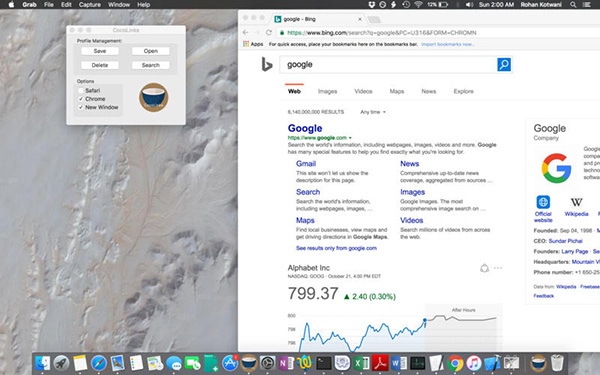Launch Google Chrome from the Dock
The height and width of the screenshot is (375, 600).
coord(455,363)
